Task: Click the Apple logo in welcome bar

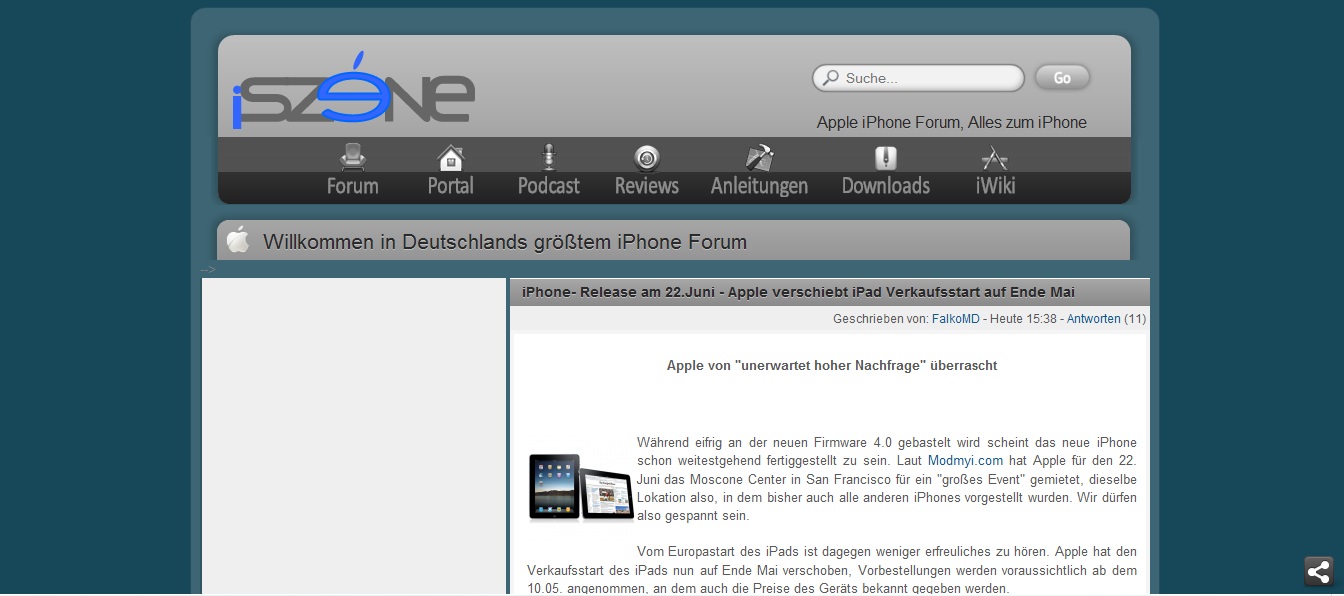Action: tap(238, 240)
